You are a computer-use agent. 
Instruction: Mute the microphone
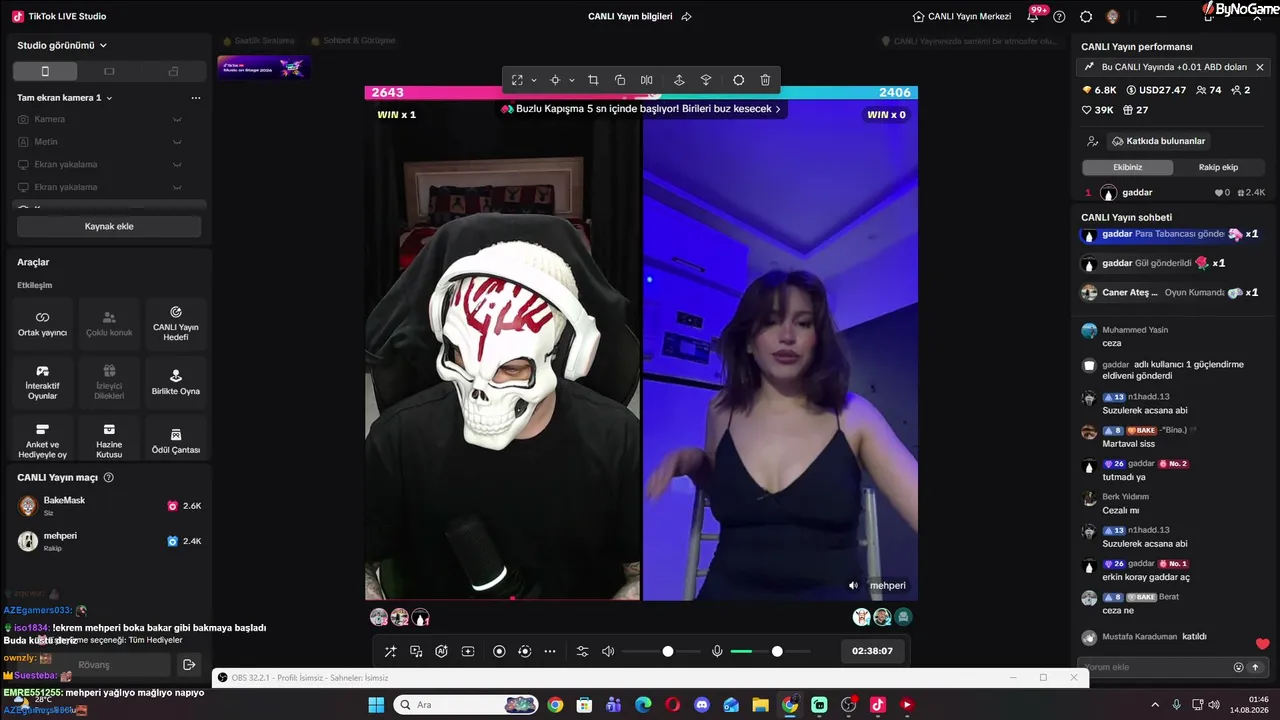[x=717, y=652]
